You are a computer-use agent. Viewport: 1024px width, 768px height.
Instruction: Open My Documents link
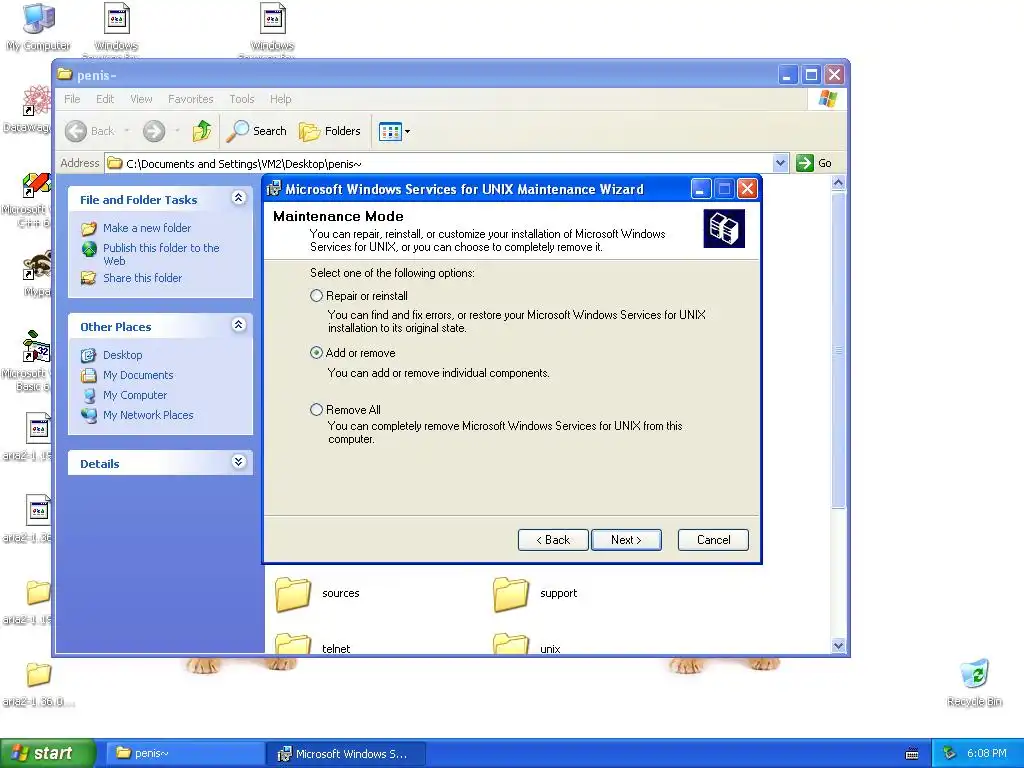(138, 376)
